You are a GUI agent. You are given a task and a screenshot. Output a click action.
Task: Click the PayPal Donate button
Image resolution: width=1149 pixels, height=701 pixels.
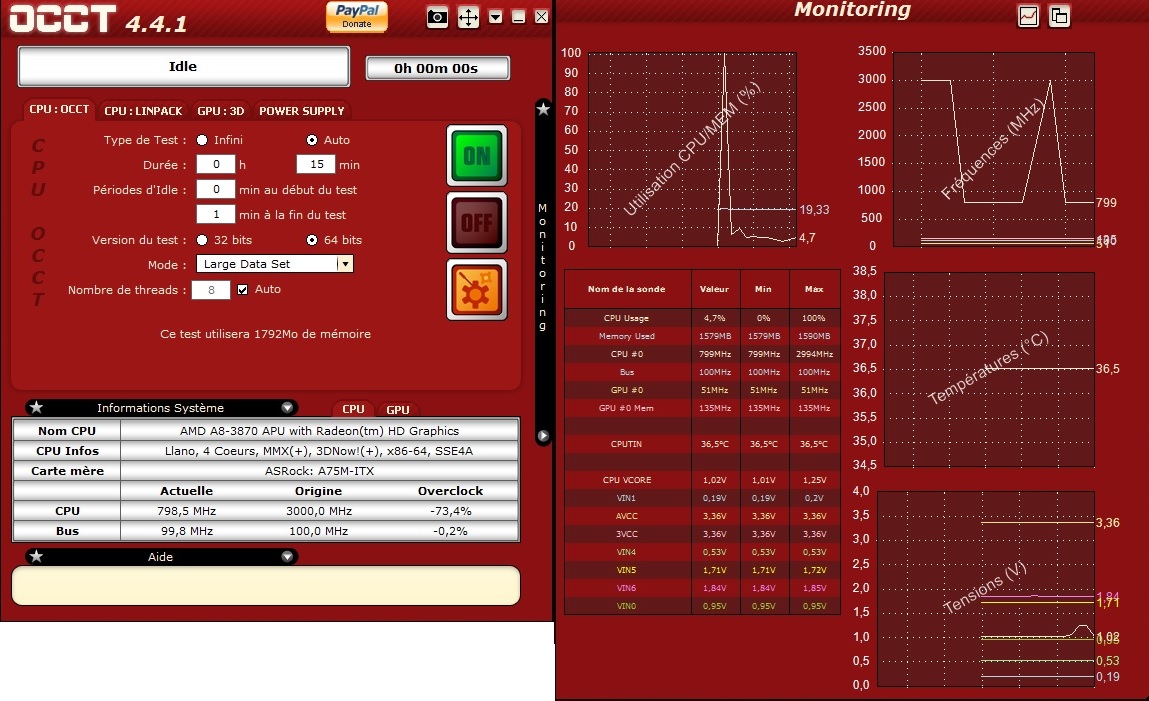(357, 16)
